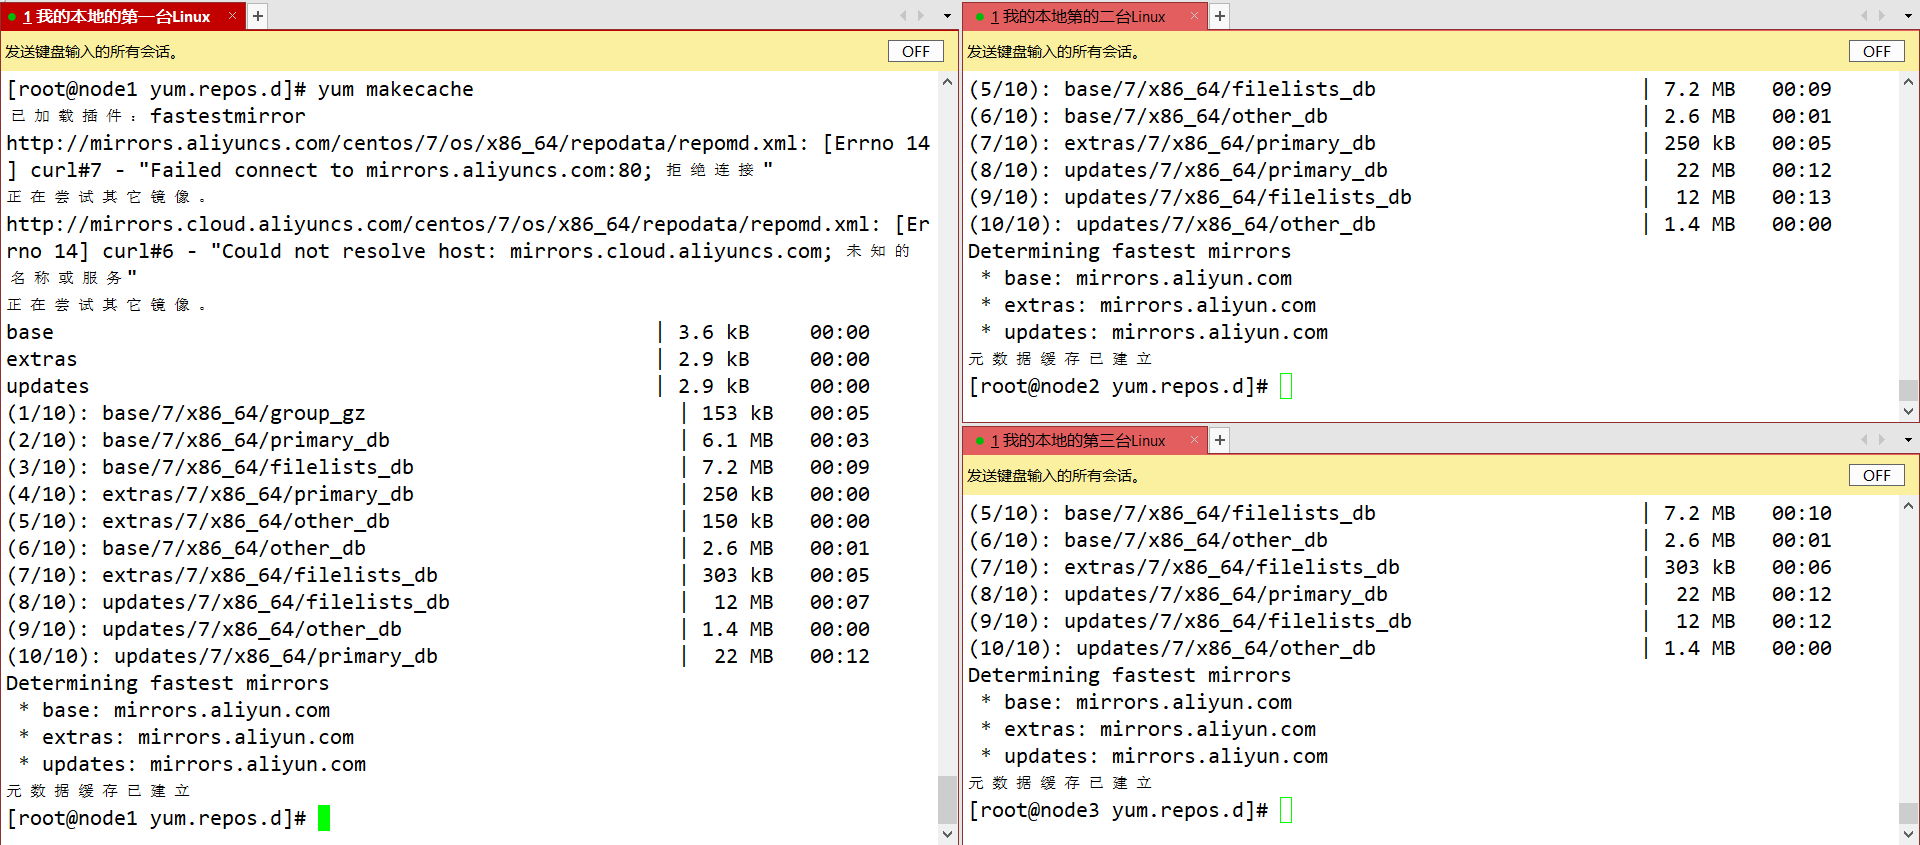Click '(9/10): updates/7/x86_64/filelists_db' in node2 terminal
The image size is (1920, 845).
pos(1190,197)
